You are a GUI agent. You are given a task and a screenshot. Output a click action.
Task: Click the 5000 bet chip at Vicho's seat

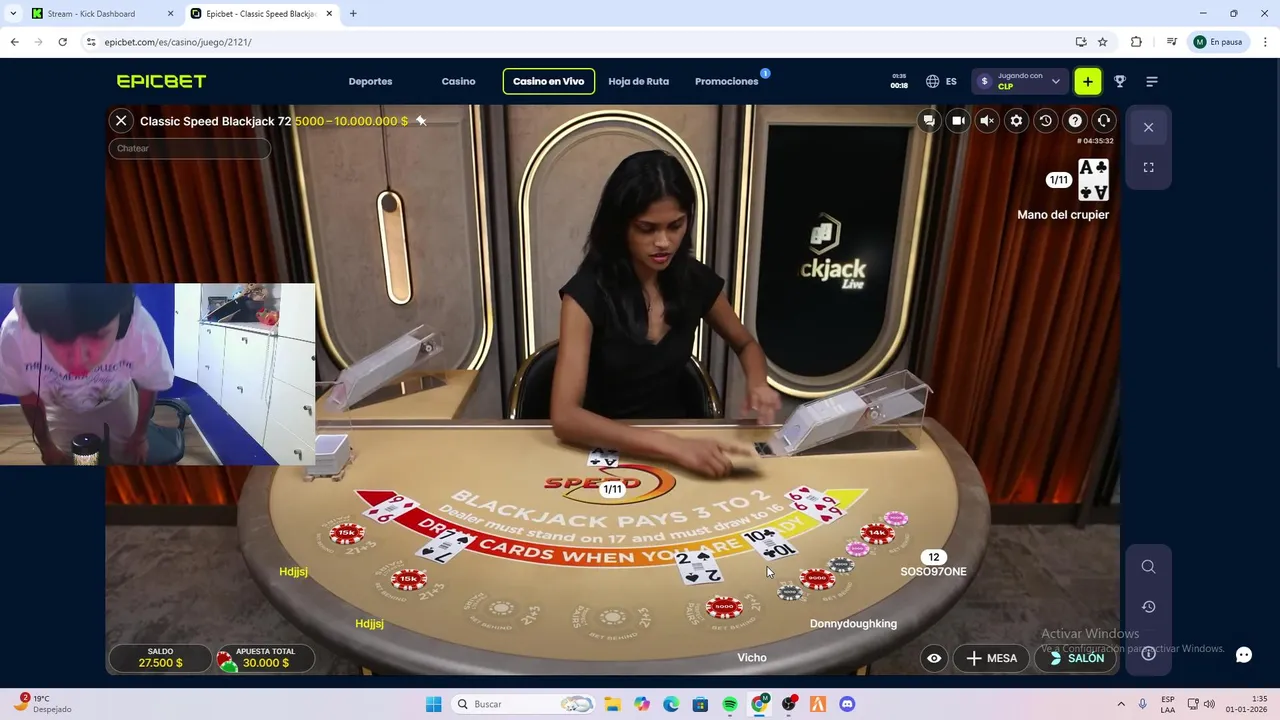pyautogui.click(x=723, y=607)
